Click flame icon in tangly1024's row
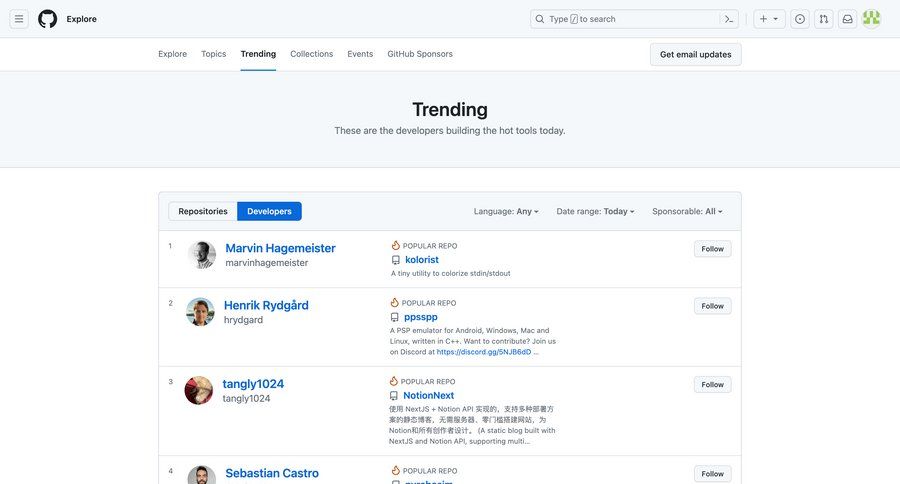 393,381
